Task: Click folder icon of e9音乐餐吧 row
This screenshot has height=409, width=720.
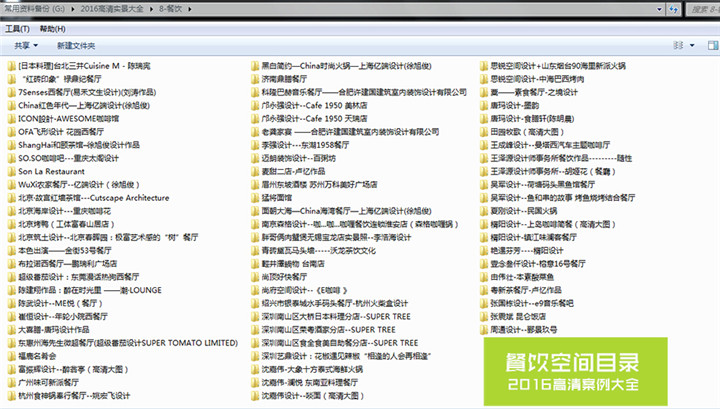Action: tap(484, 303)
